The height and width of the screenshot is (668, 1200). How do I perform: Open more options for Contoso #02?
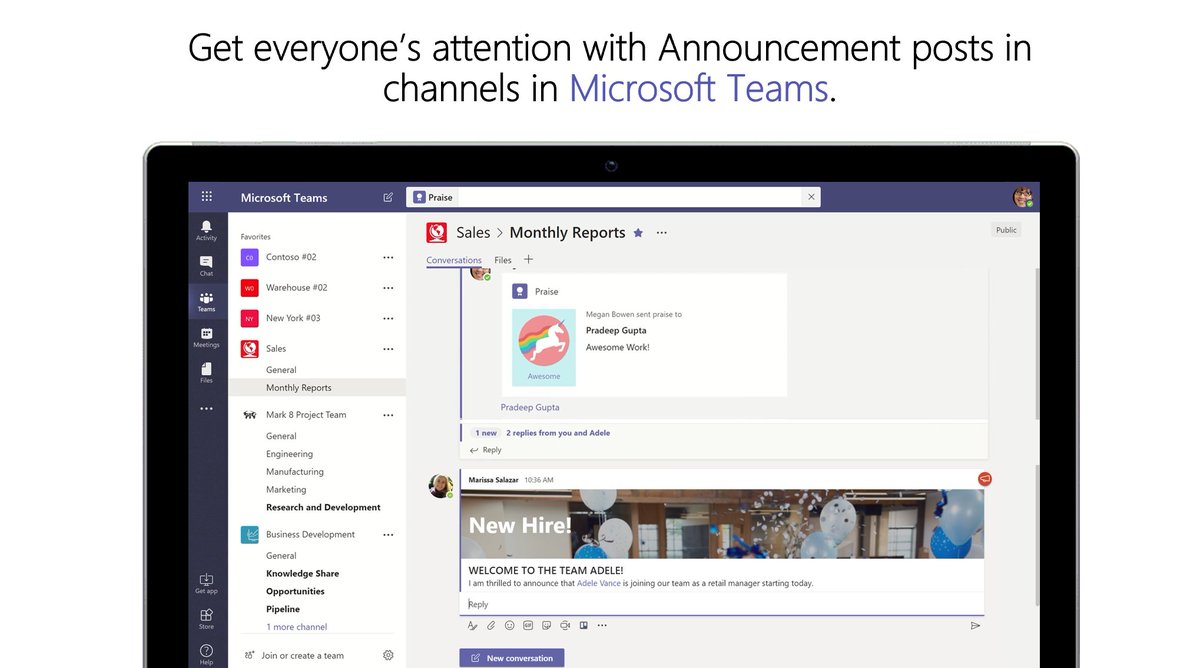[388, 257]
